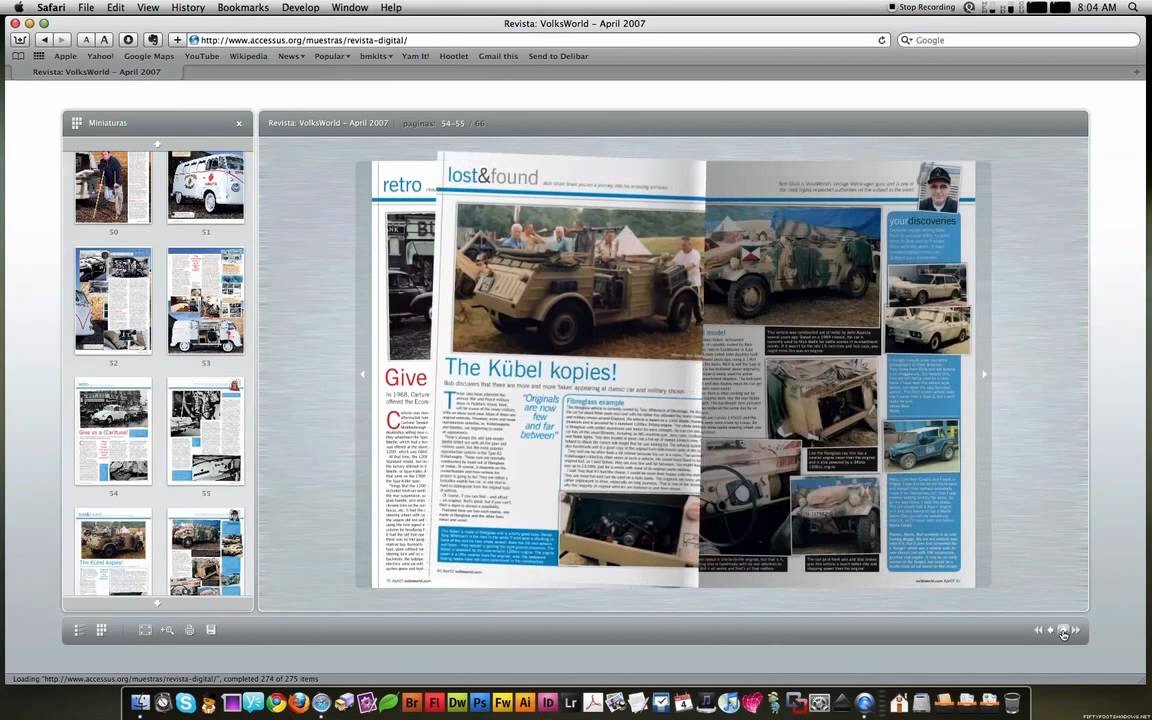The height and width of the screenshot is (720, 1152).
Task: Select page 55 thumbnail
Action: tap(206, 431)
